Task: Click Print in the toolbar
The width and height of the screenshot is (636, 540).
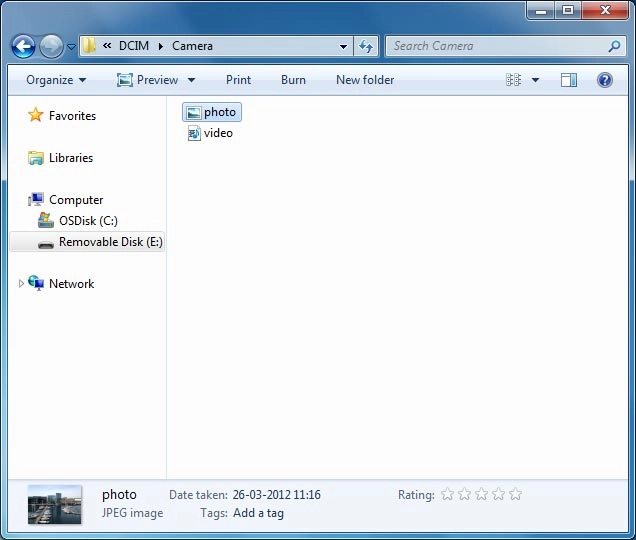Action: [x=238, y=80]
